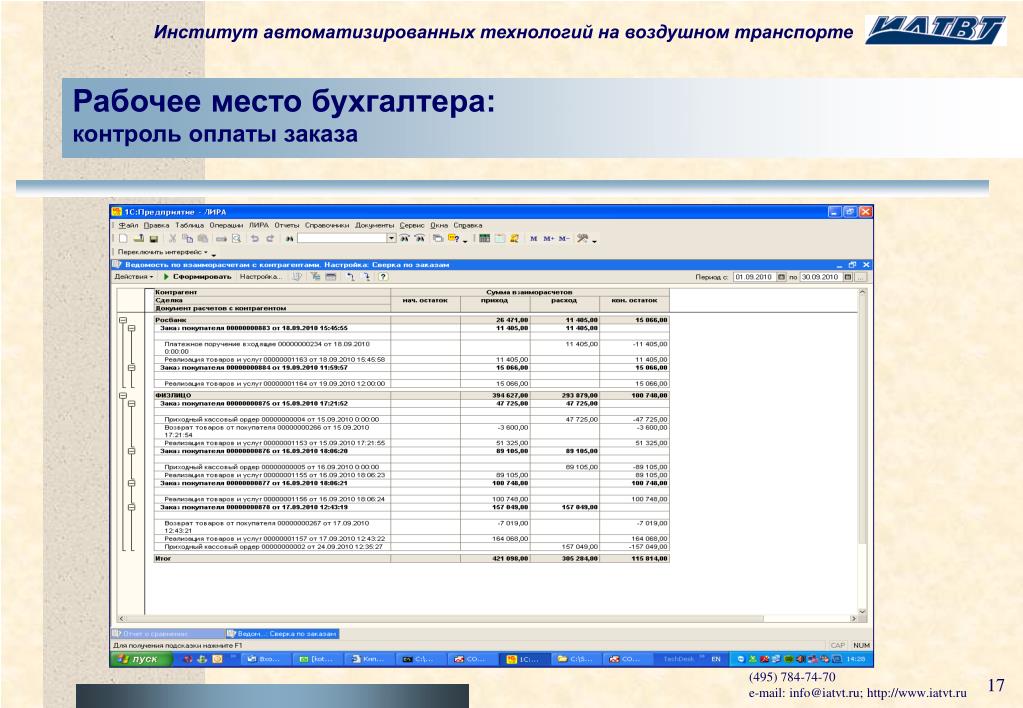Click the tools settings icon in the toolbar
The image size is (1023, 708).
[582, 239]
